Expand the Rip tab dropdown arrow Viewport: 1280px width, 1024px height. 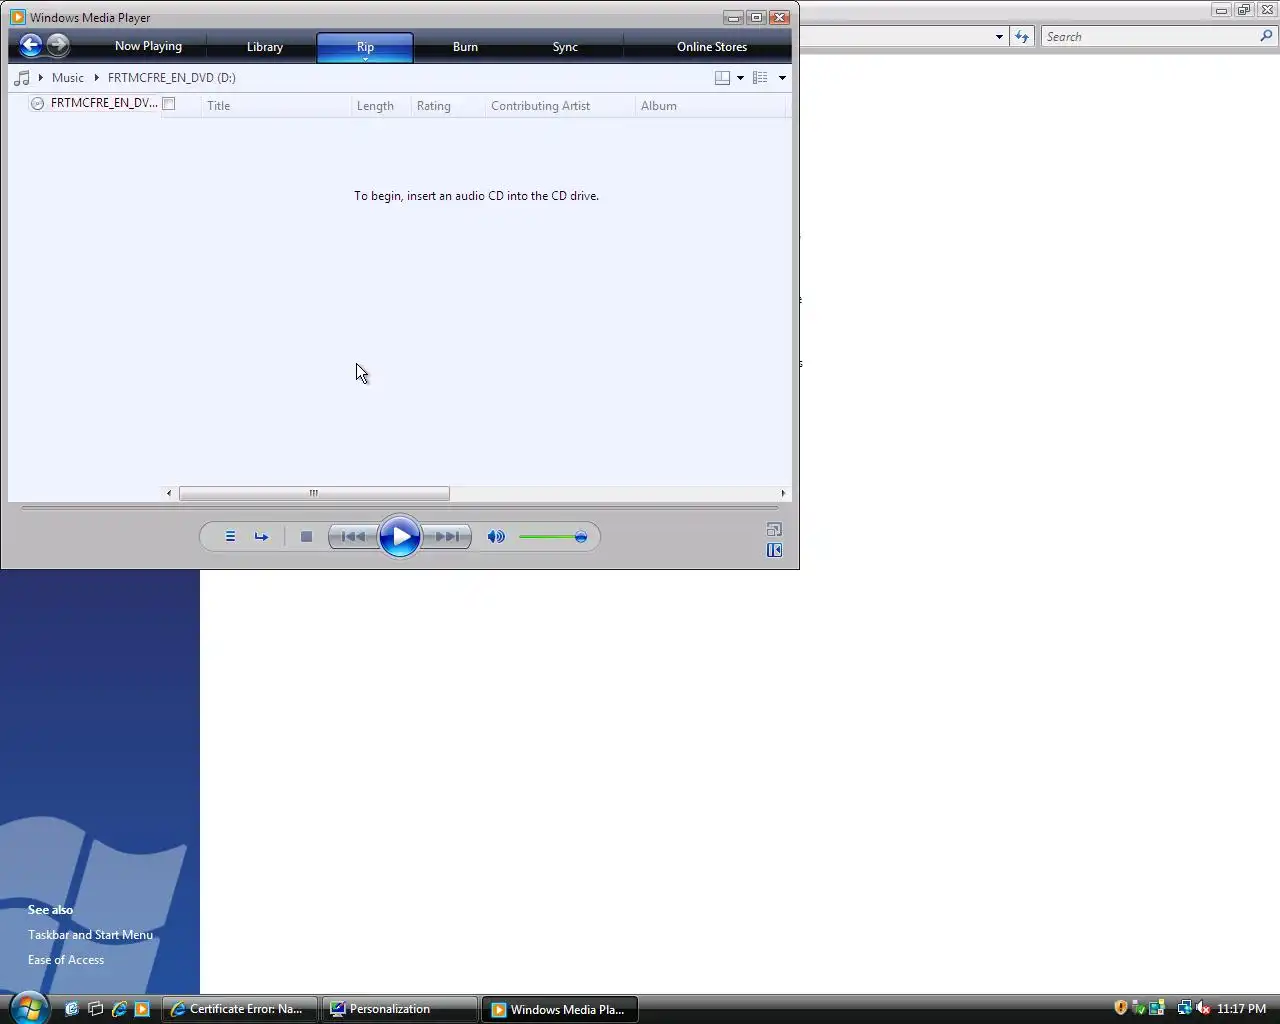(x=365, y=59)
